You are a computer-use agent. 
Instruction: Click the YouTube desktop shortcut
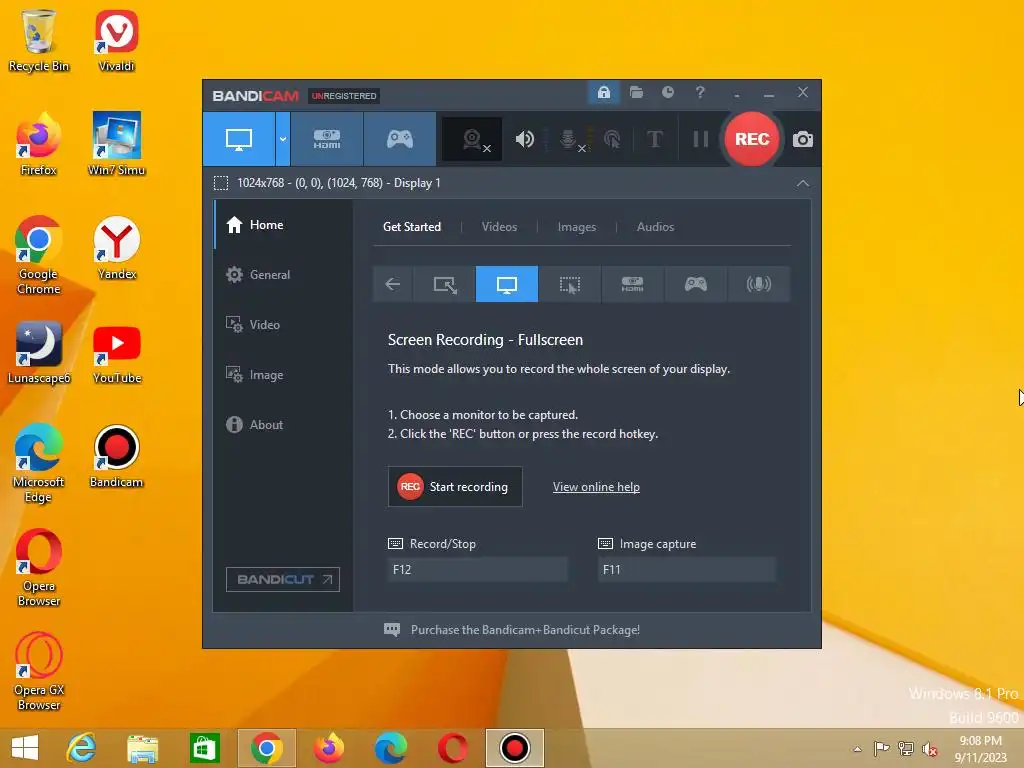coord(116,353)
